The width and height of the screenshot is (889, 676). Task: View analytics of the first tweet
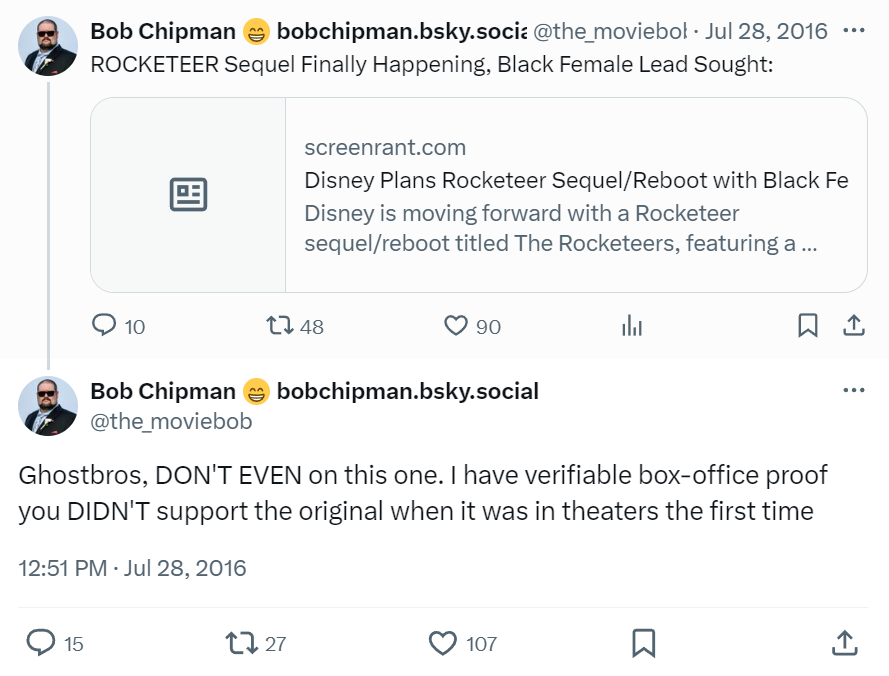(632, 326)
